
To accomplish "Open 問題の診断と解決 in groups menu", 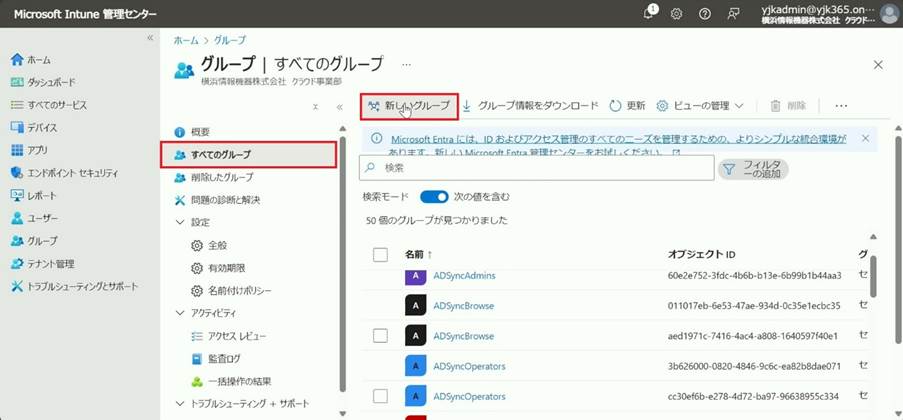I will (217, 200).
